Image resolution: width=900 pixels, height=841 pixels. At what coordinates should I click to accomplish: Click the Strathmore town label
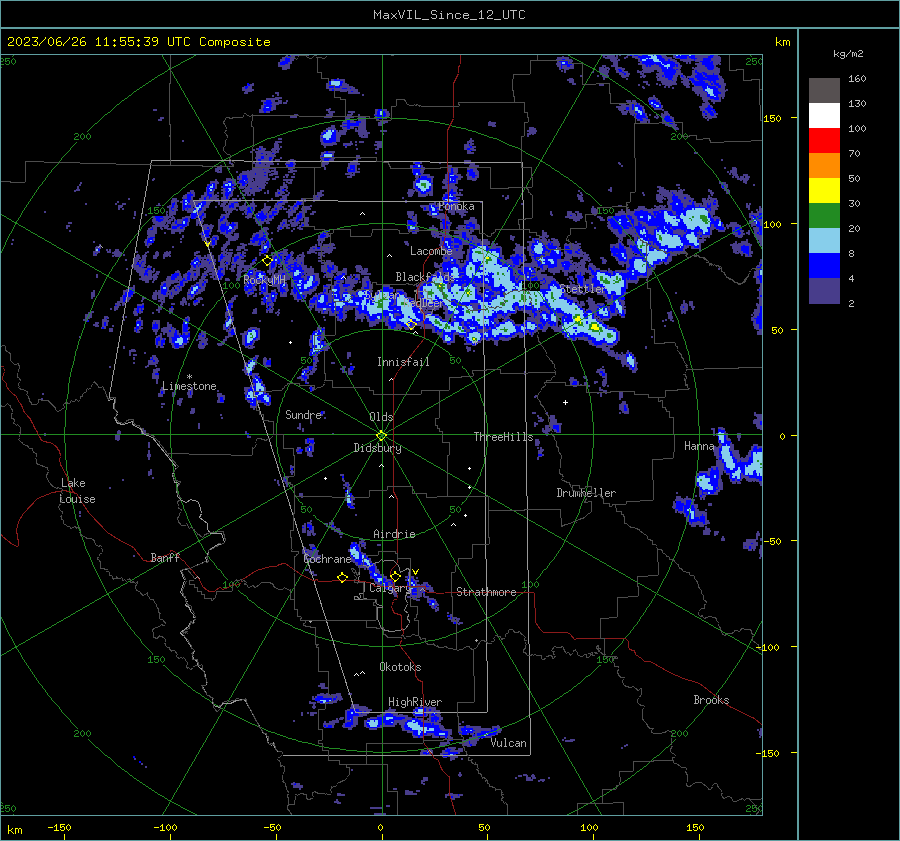[x=486, y=592]
